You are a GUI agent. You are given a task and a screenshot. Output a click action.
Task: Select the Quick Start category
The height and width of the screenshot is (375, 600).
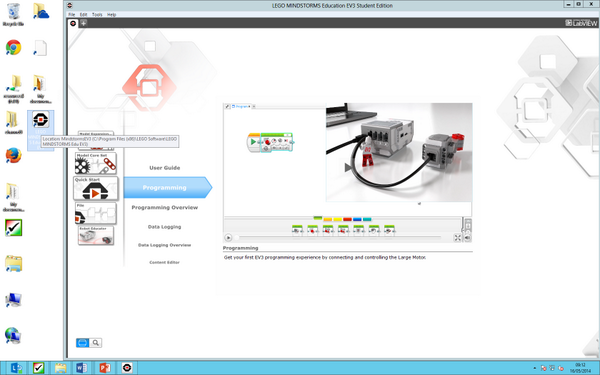pyautogui.click(x=96, y=188)
